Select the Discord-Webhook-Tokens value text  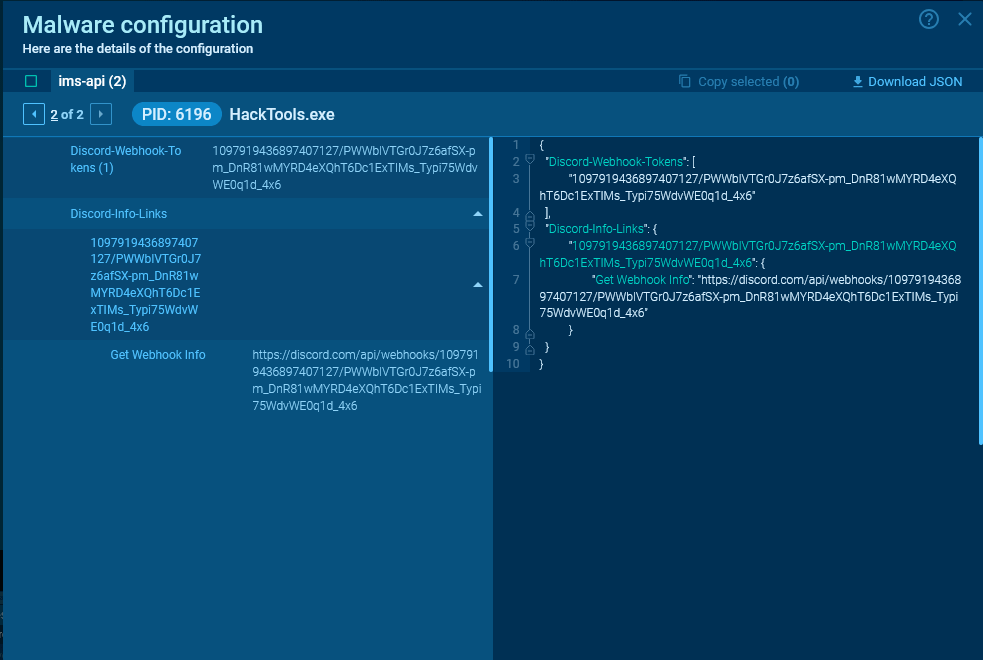(x=344, y=167)
